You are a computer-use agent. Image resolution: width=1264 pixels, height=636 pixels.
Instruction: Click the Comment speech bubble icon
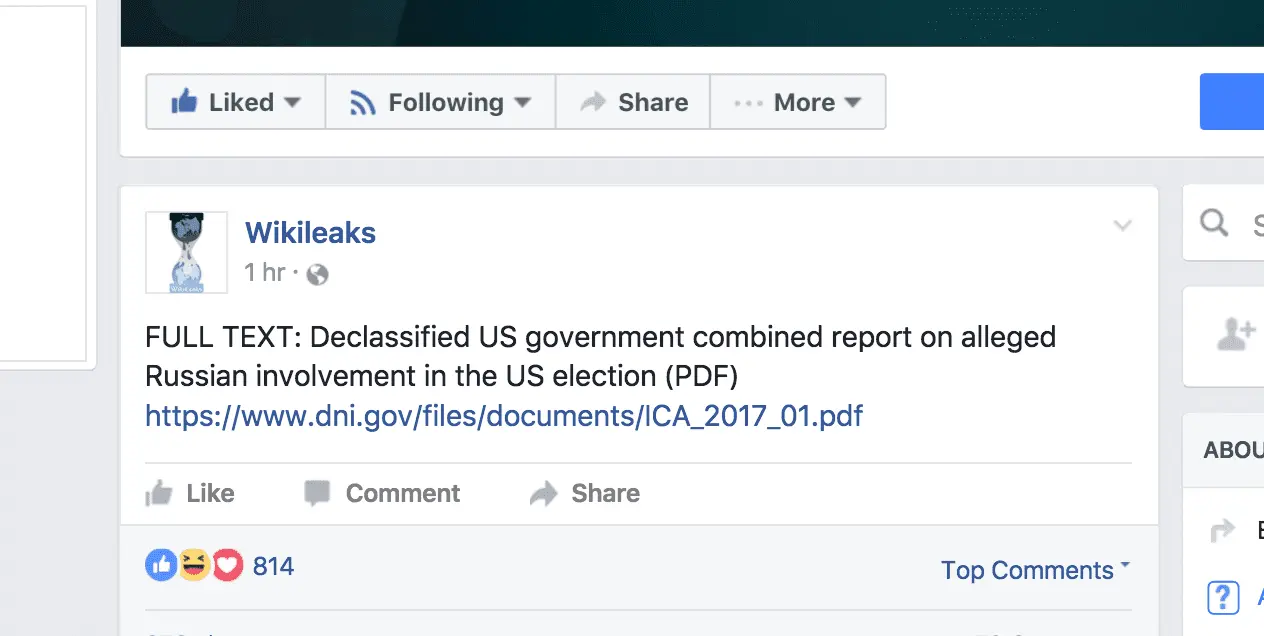(x=317, y=493)
